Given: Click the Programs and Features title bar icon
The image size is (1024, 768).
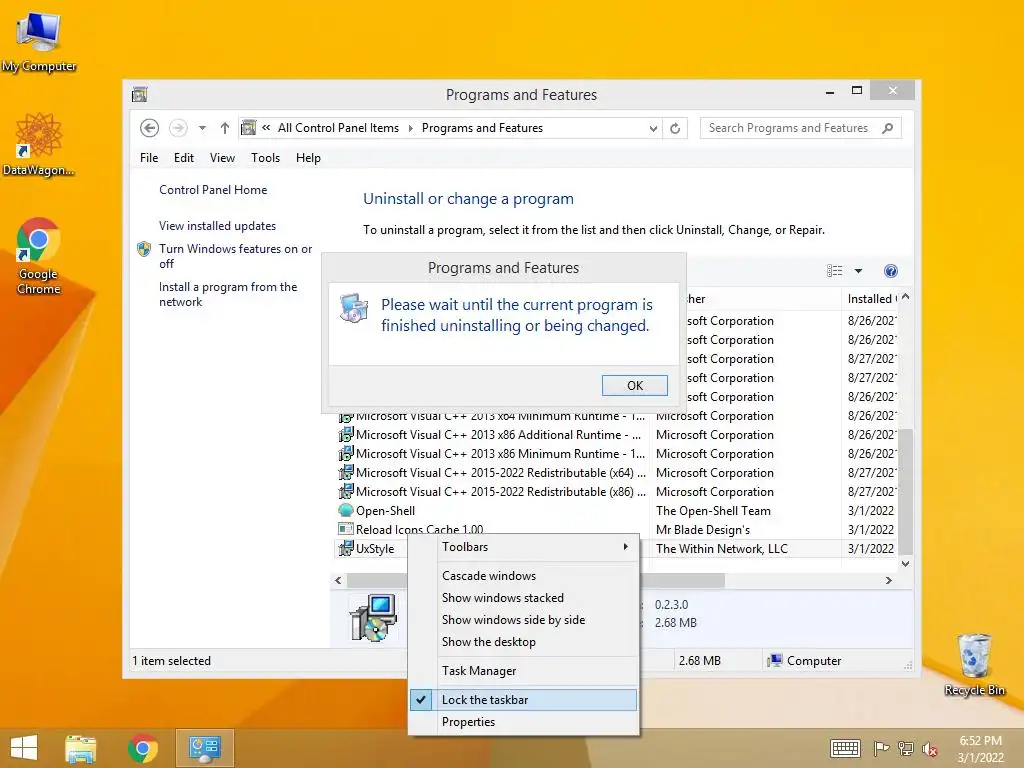Looking at the screenshot, I should tap(139, 95).
